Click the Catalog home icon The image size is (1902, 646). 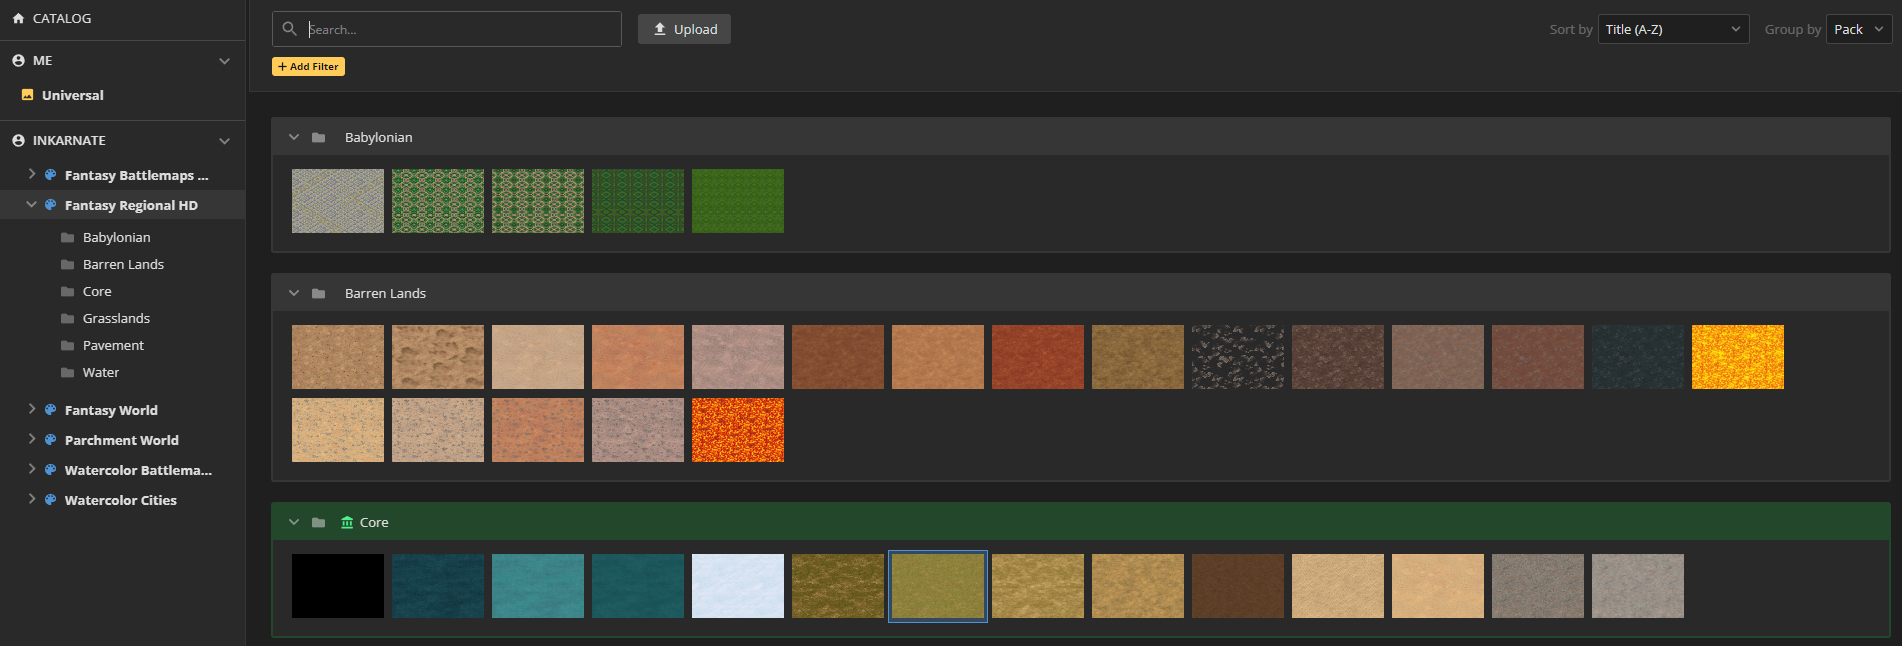(x=18, y=18)
